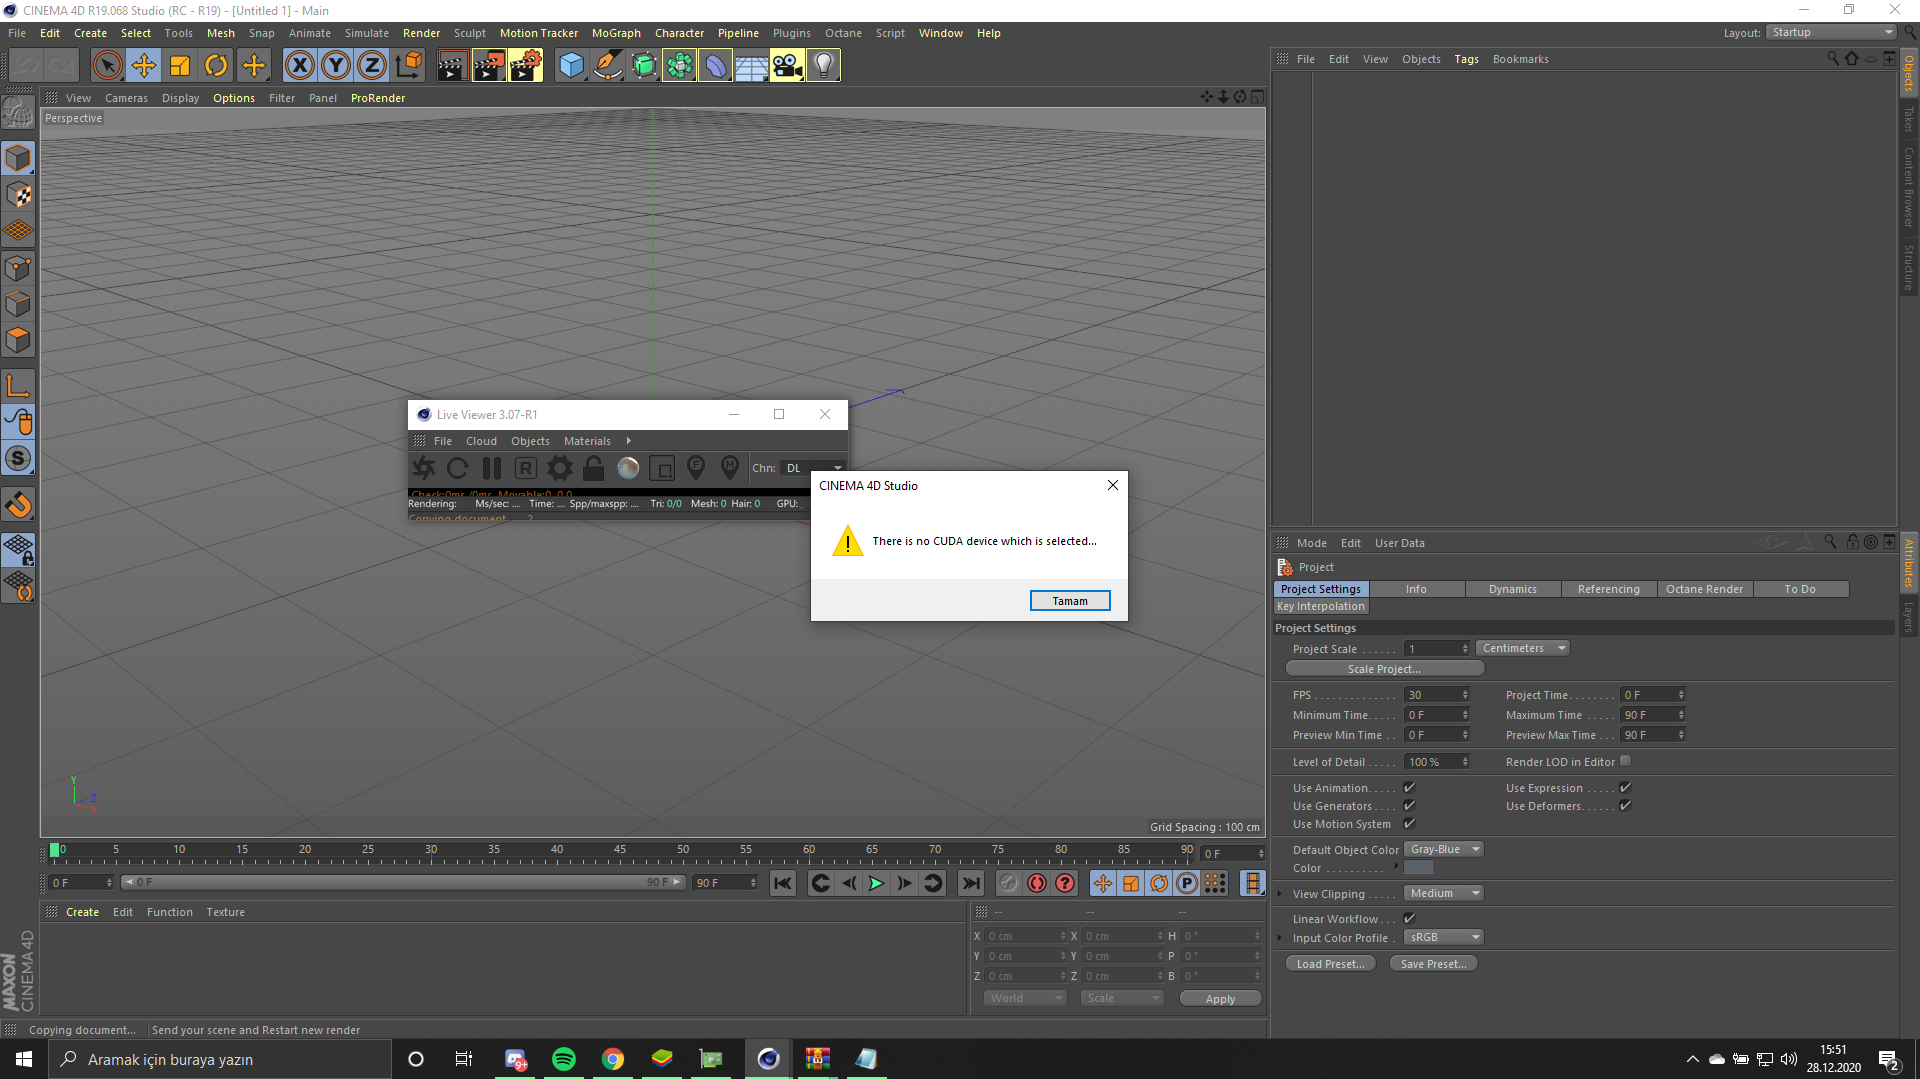Viewport: 1920px width, 1079px height.
Task: Open the Default Object Color dropdown
Action: point(1444,849)
